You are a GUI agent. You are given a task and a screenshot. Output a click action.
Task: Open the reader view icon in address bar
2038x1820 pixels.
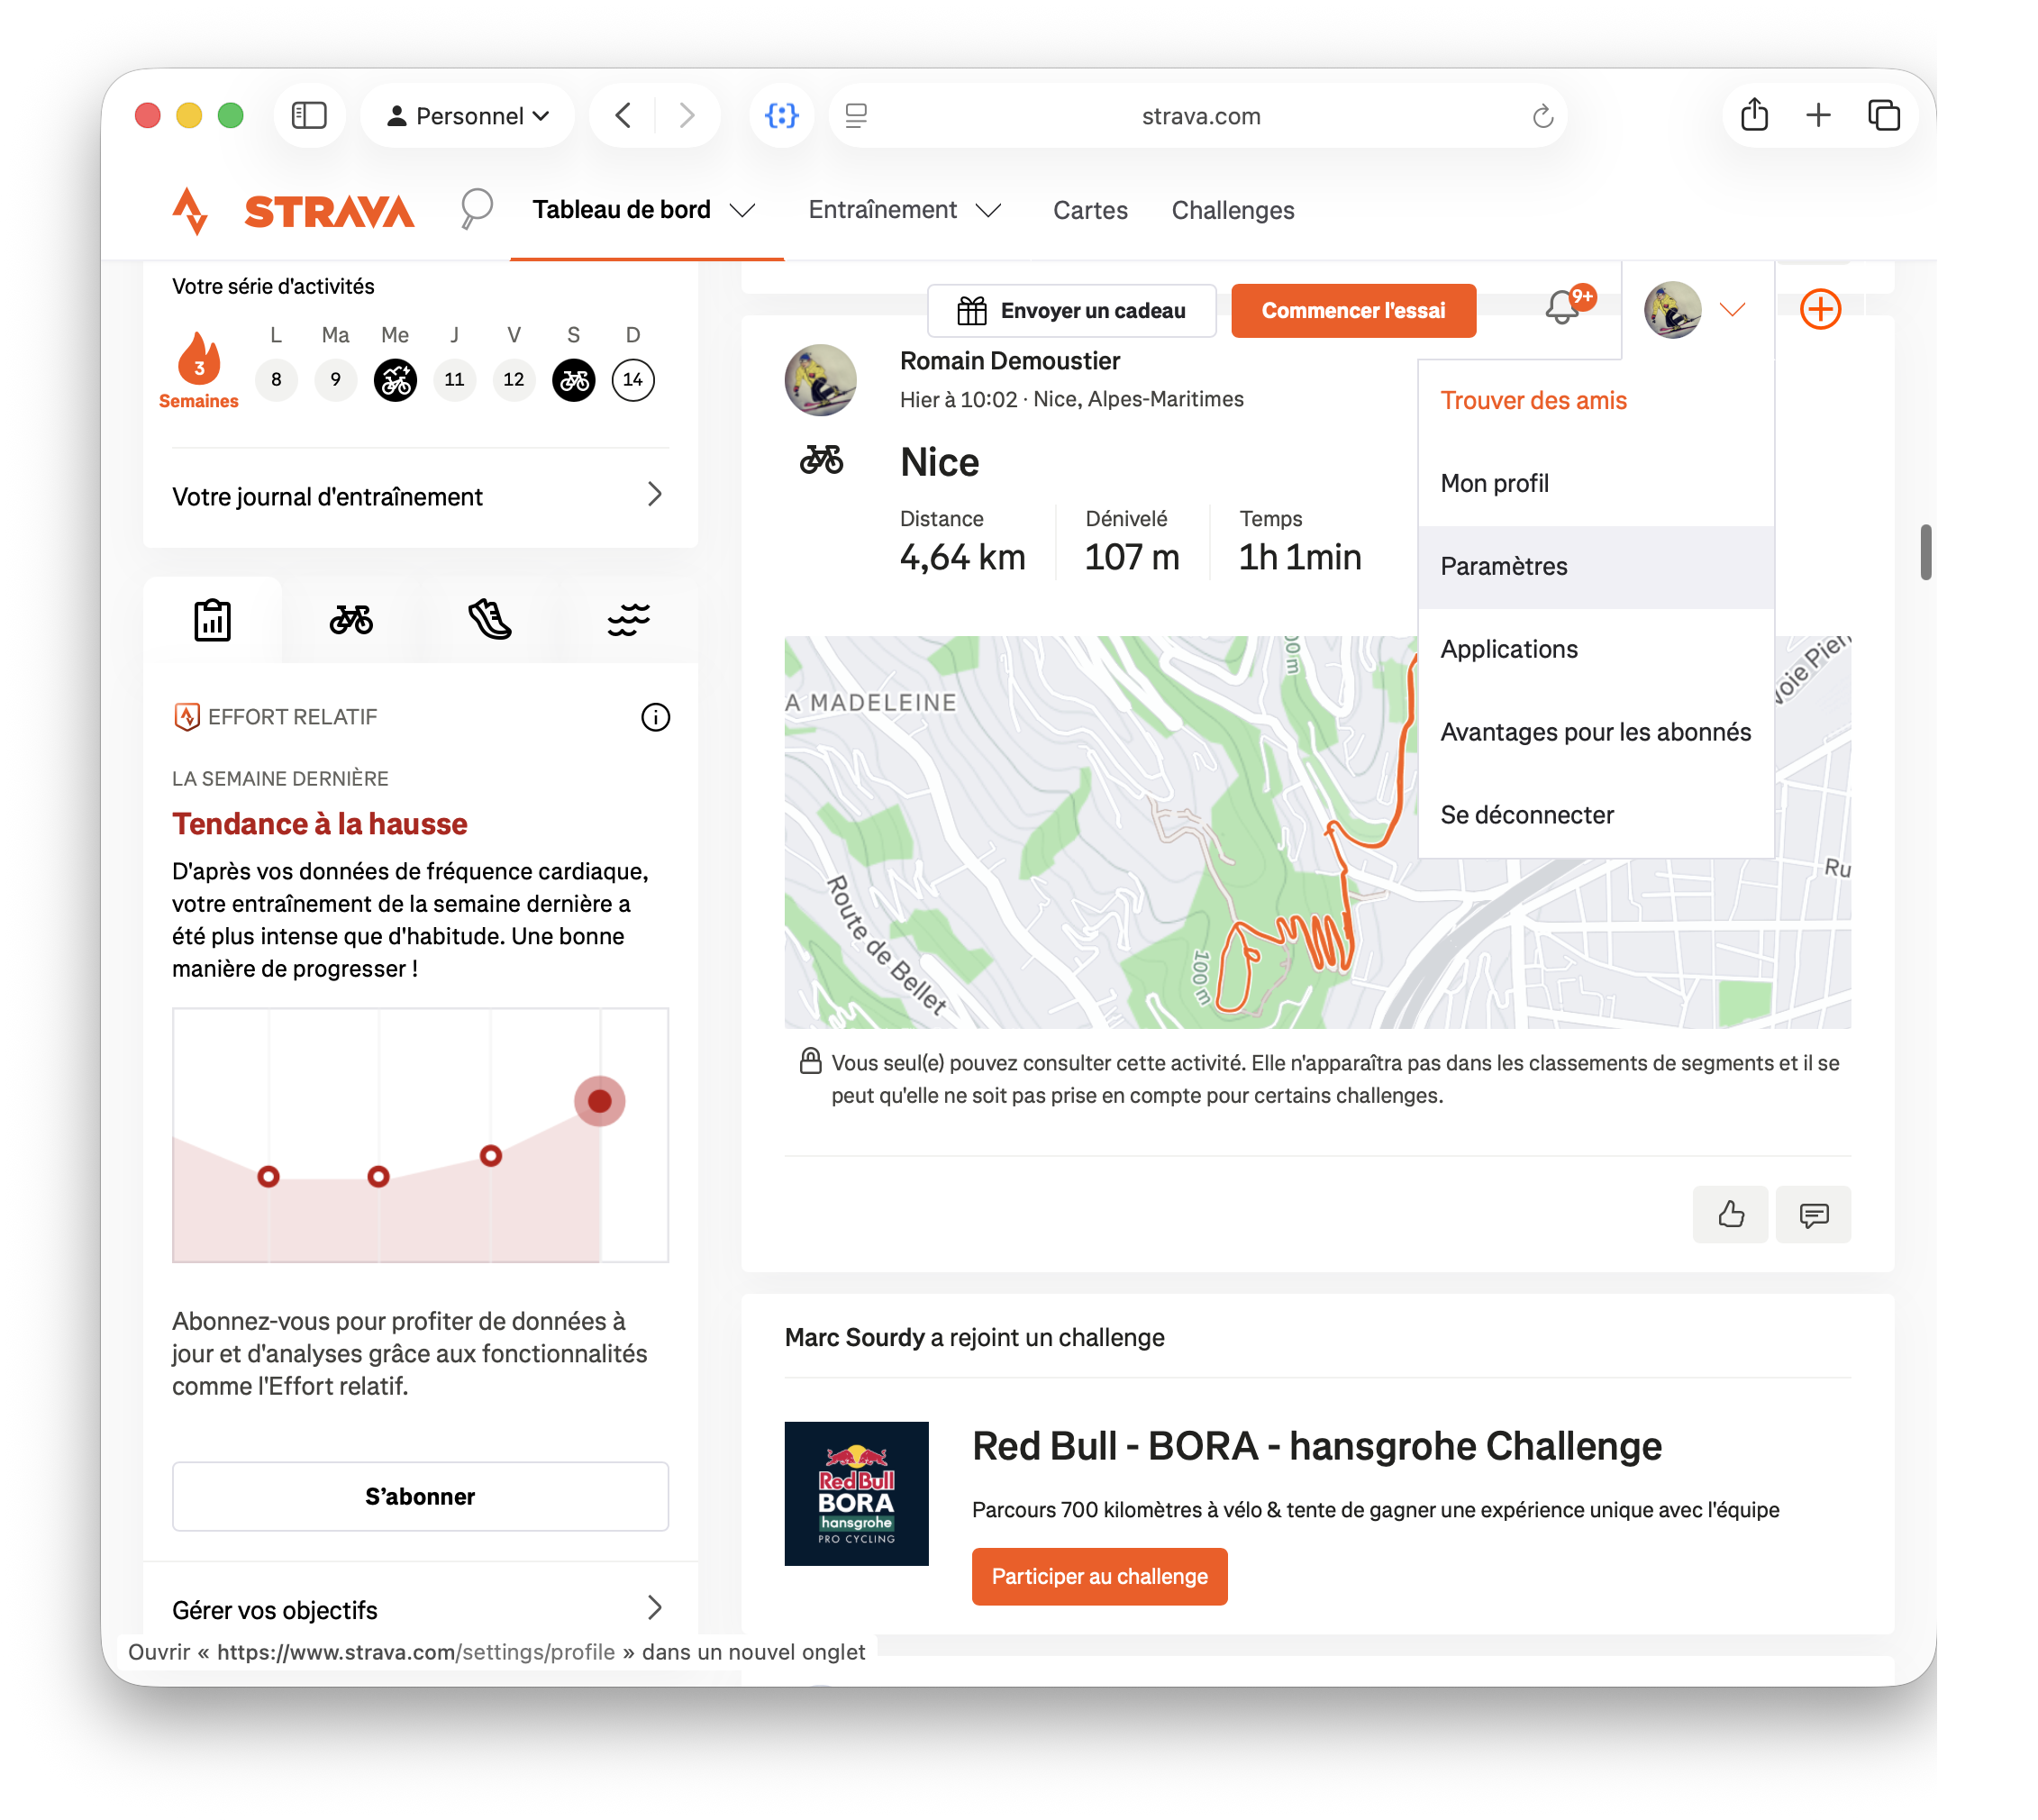(856, 116)
